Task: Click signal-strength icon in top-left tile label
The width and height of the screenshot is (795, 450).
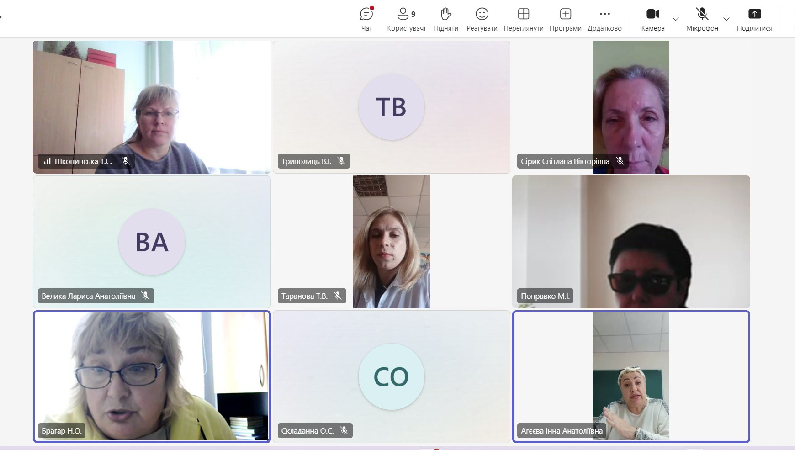Action: pyautogui.click(x=47, y=161)
